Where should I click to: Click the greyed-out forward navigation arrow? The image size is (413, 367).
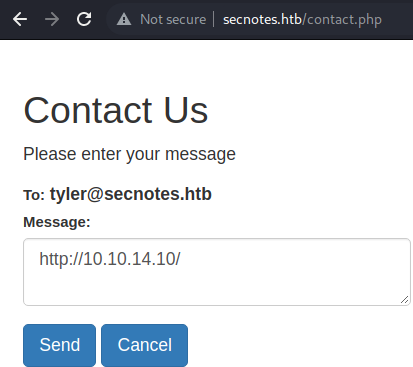(x=52, y=19)
